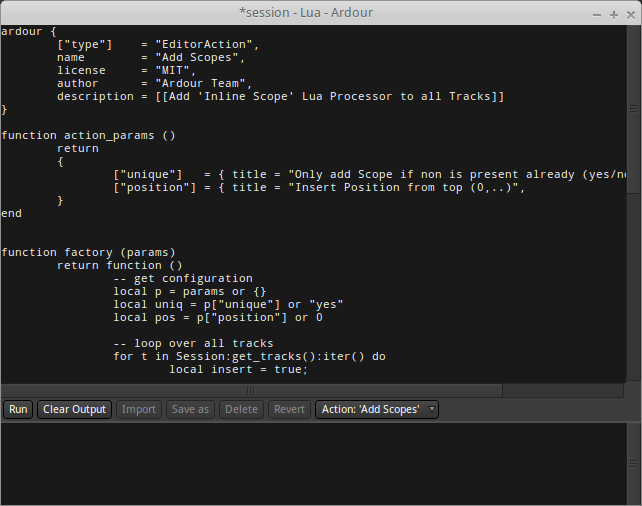The height and width of the screenshot is (506, 642).
Task: Click the code editor's vertical scrollbar handle
Action: pyautogui.click(x=633, y=109)
